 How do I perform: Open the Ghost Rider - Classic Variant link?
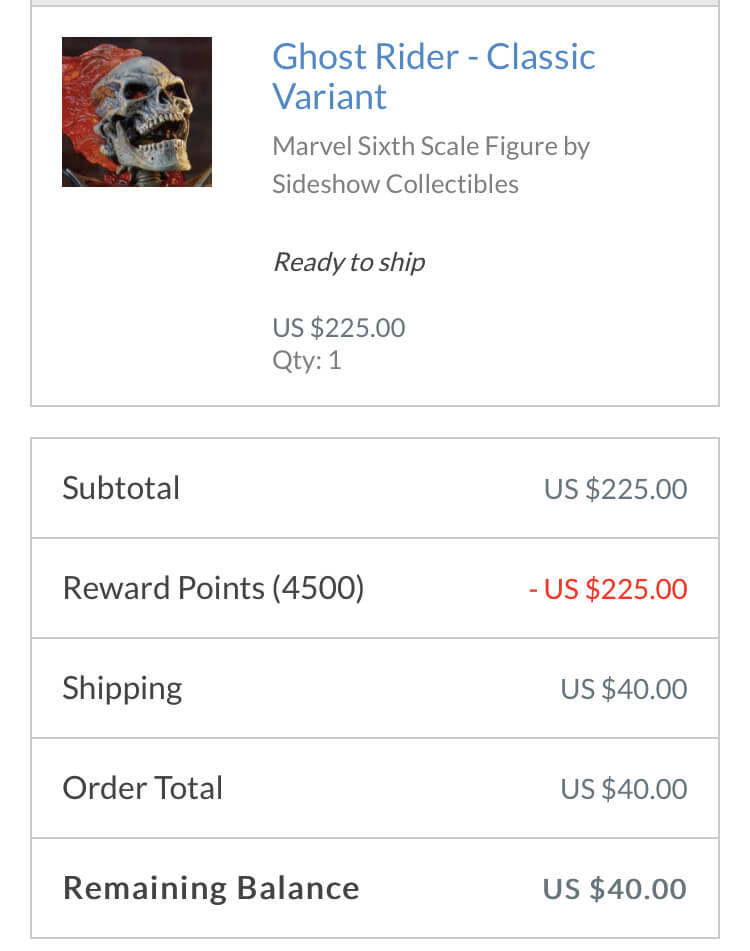coord(434,76)
